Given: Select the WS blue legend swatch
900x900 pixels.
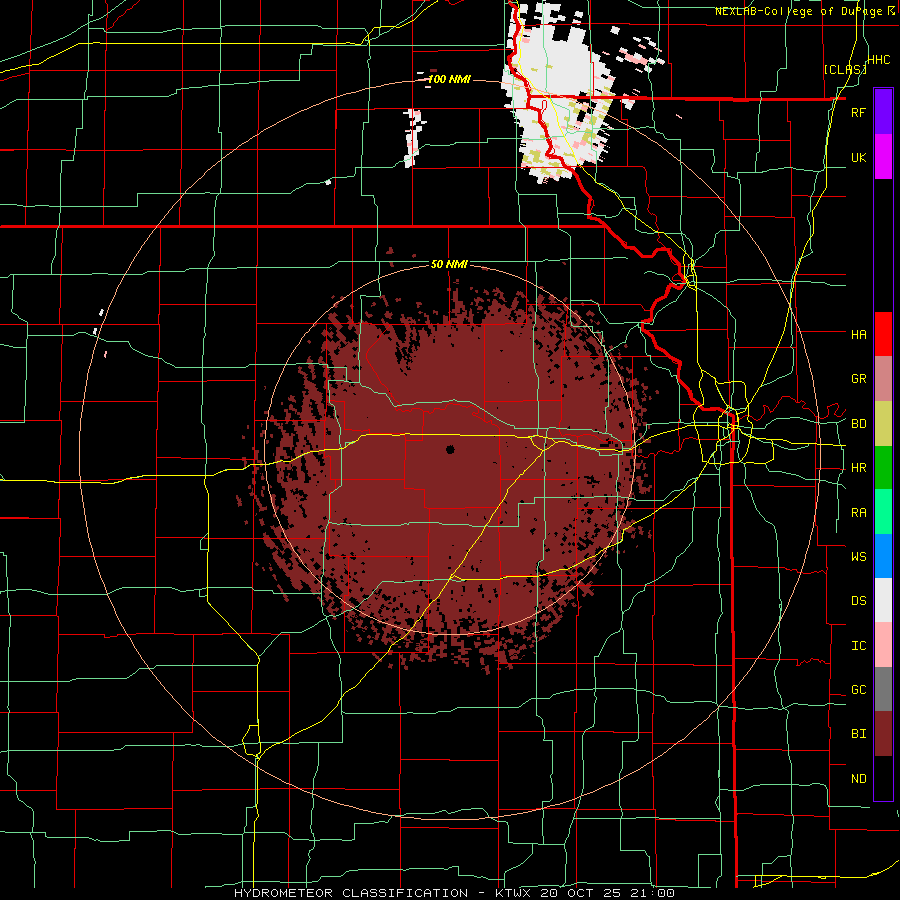Looking at the screenshot, I should point(883,556).
